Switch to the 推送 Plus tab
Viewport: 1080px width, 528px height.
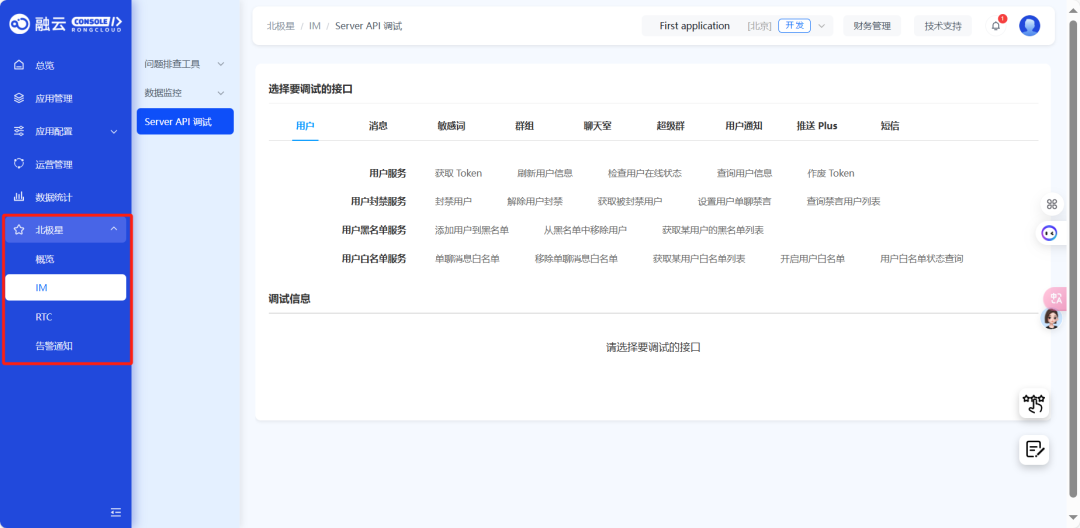point(817,126)
